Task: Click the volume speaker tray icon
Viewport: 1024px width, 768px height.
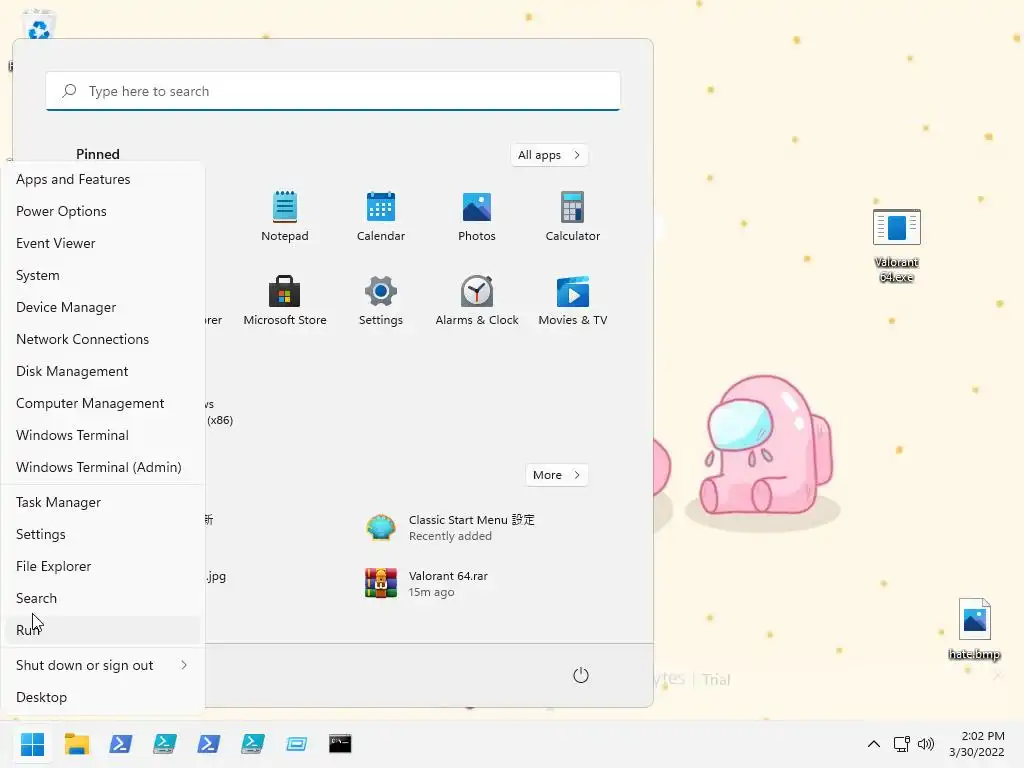Action: click(x=926, y=744)
